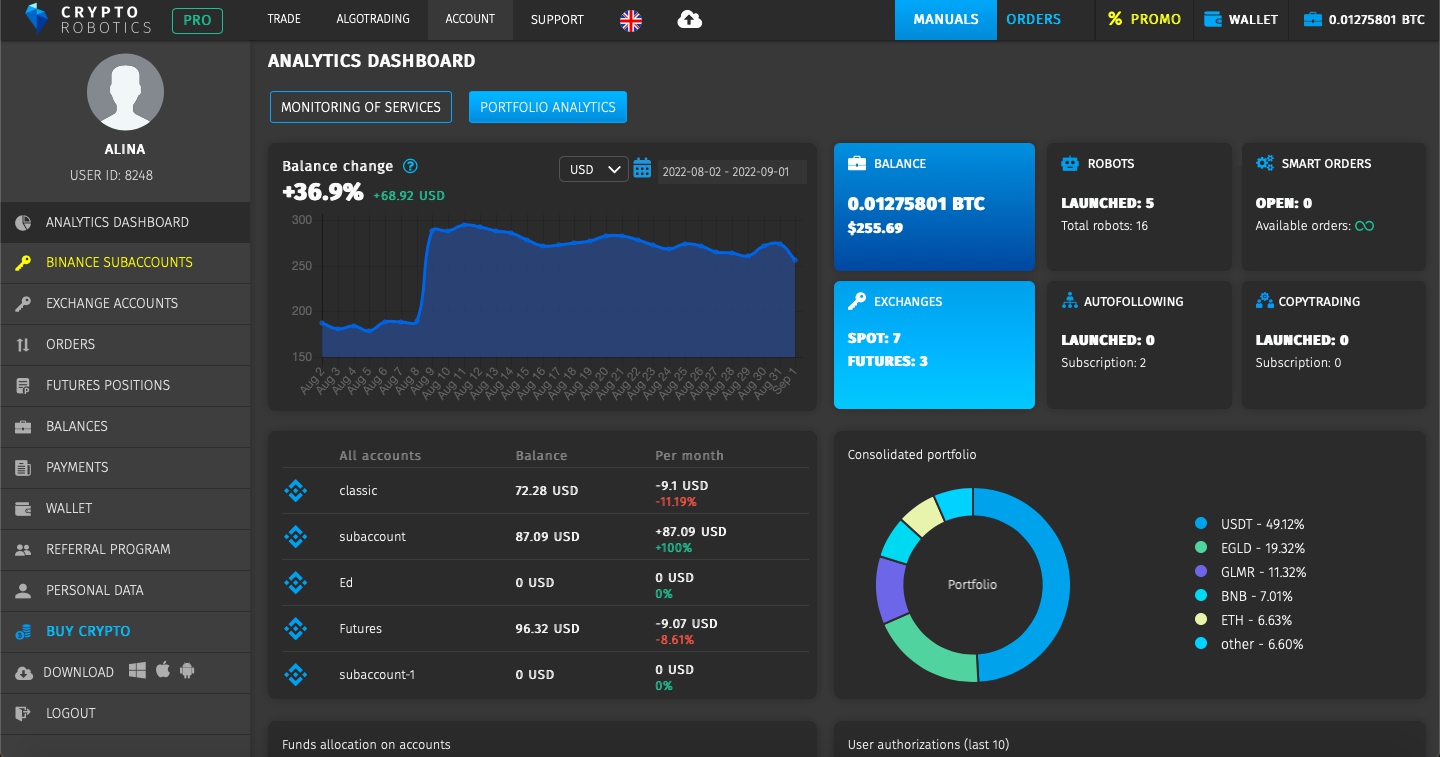Click the wallet icon in top bar
Screen dimensions: 1440x757
tap(1213, 19)
